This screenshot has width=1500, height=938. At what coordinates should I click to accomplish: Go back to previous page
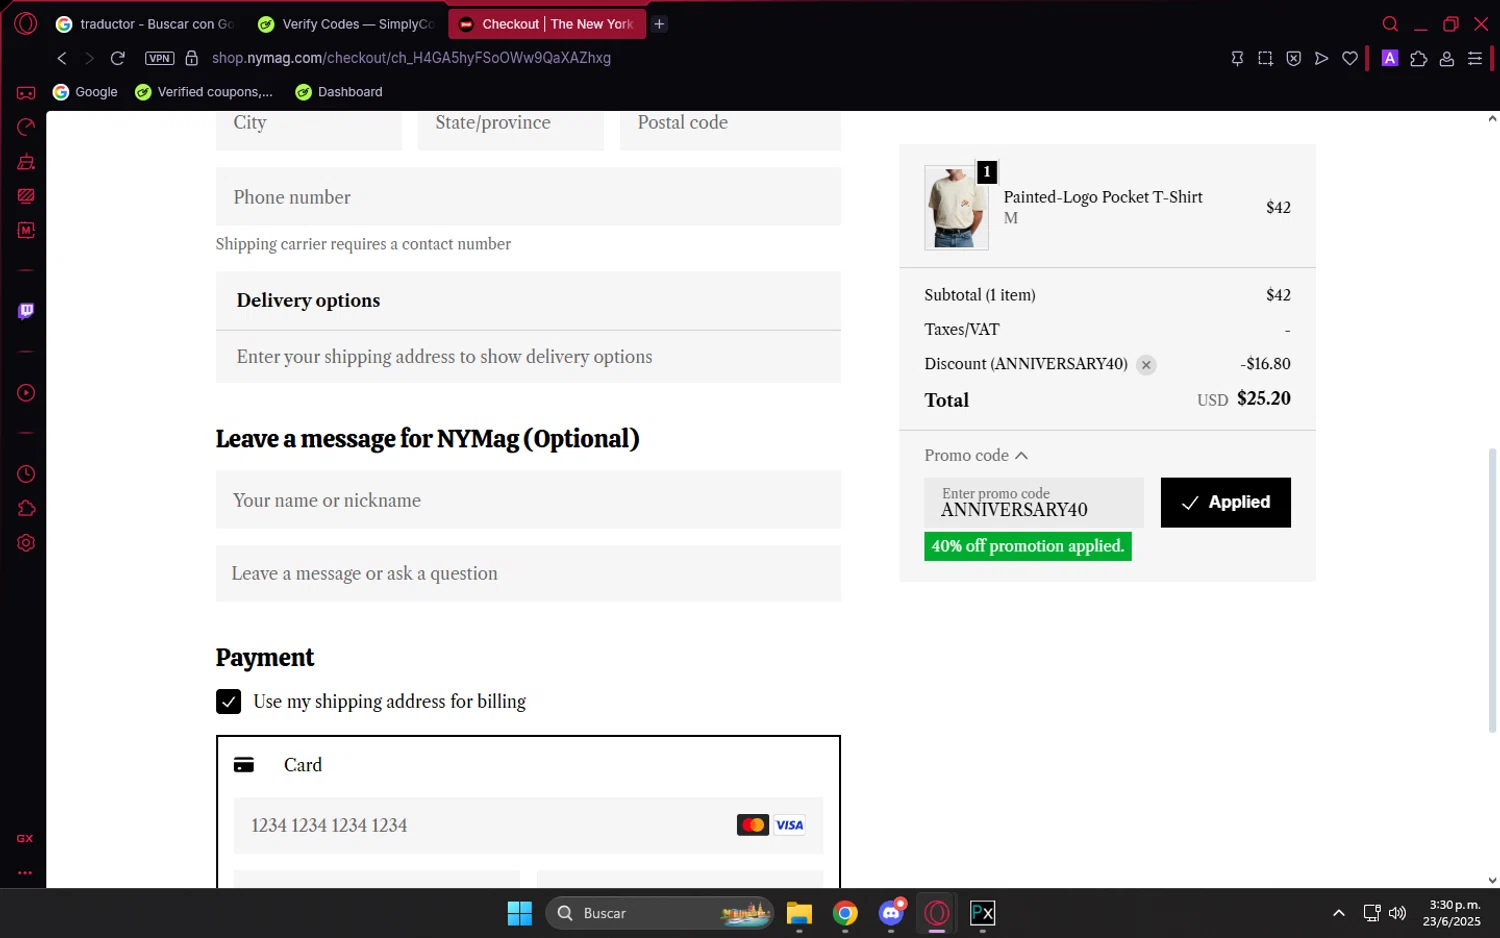point(62,58)
